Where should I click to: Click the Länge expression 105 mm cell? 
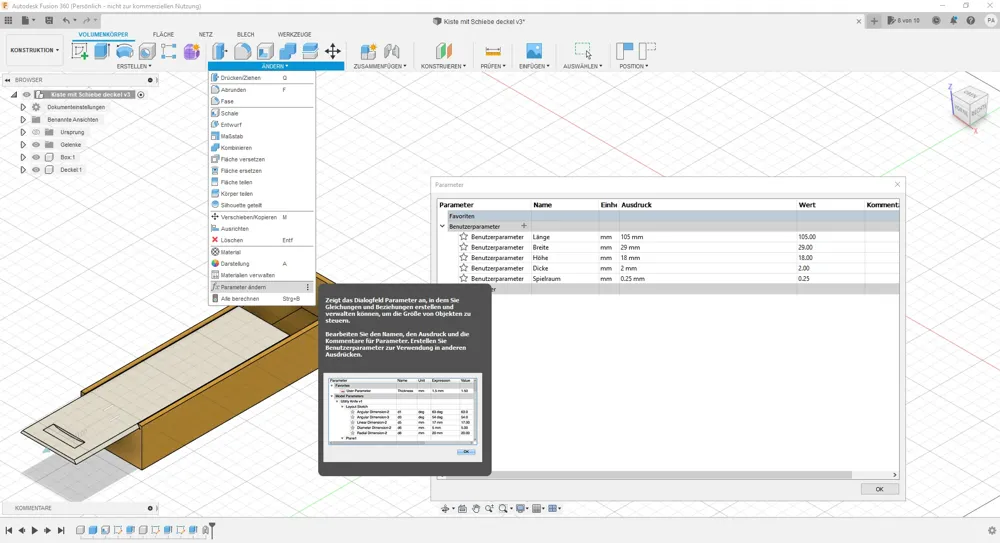pos(708,237)
